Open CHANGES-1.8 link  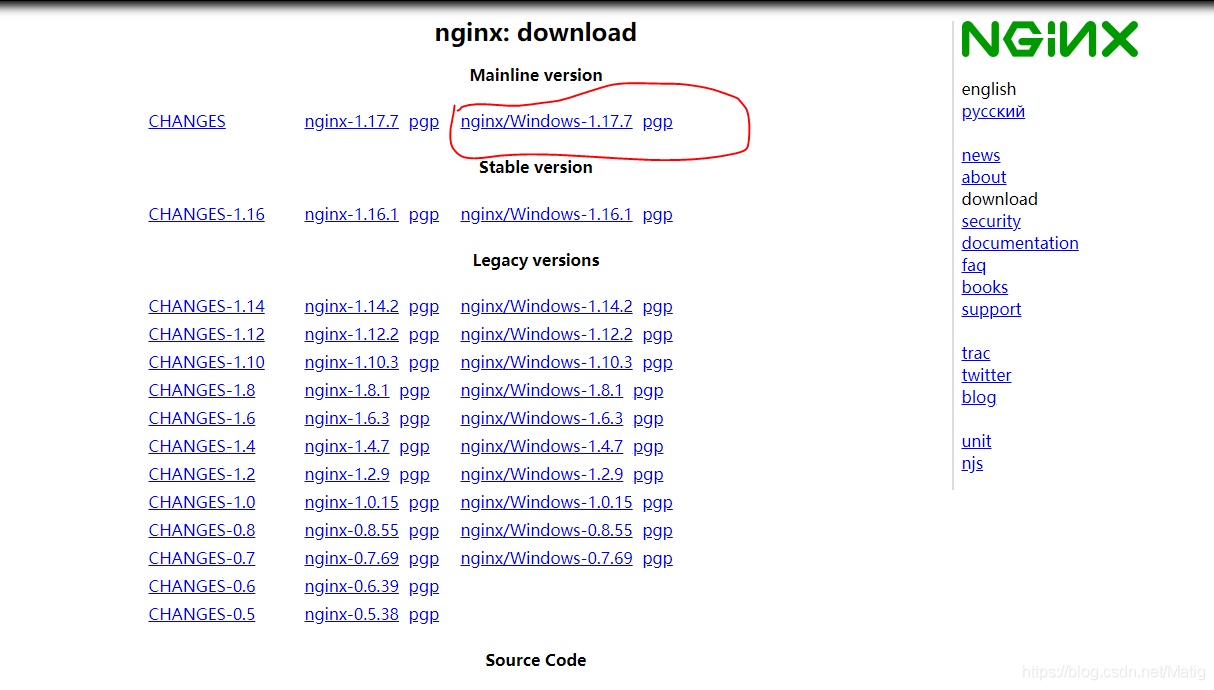pos(201,390)
